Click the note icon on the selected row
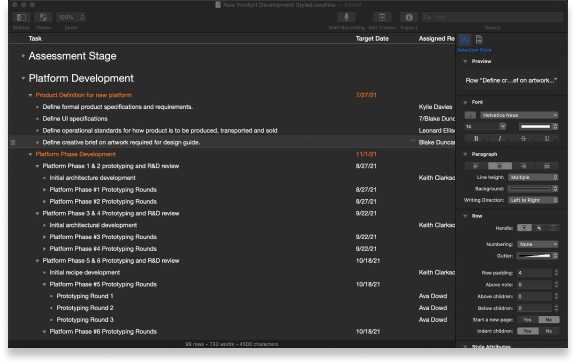The image size is (576, 364). tap(413, 141)
